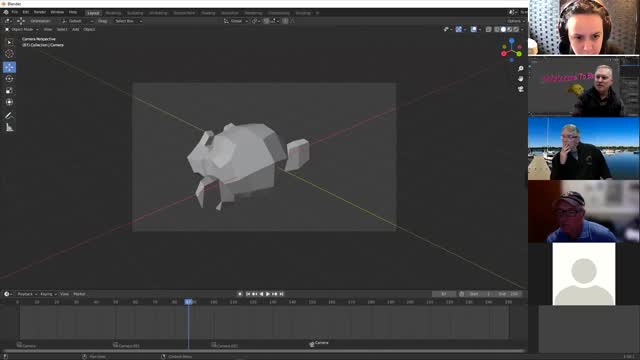
Task: Open the Object Mode dropdown
Action: click(x=21, y=29)
